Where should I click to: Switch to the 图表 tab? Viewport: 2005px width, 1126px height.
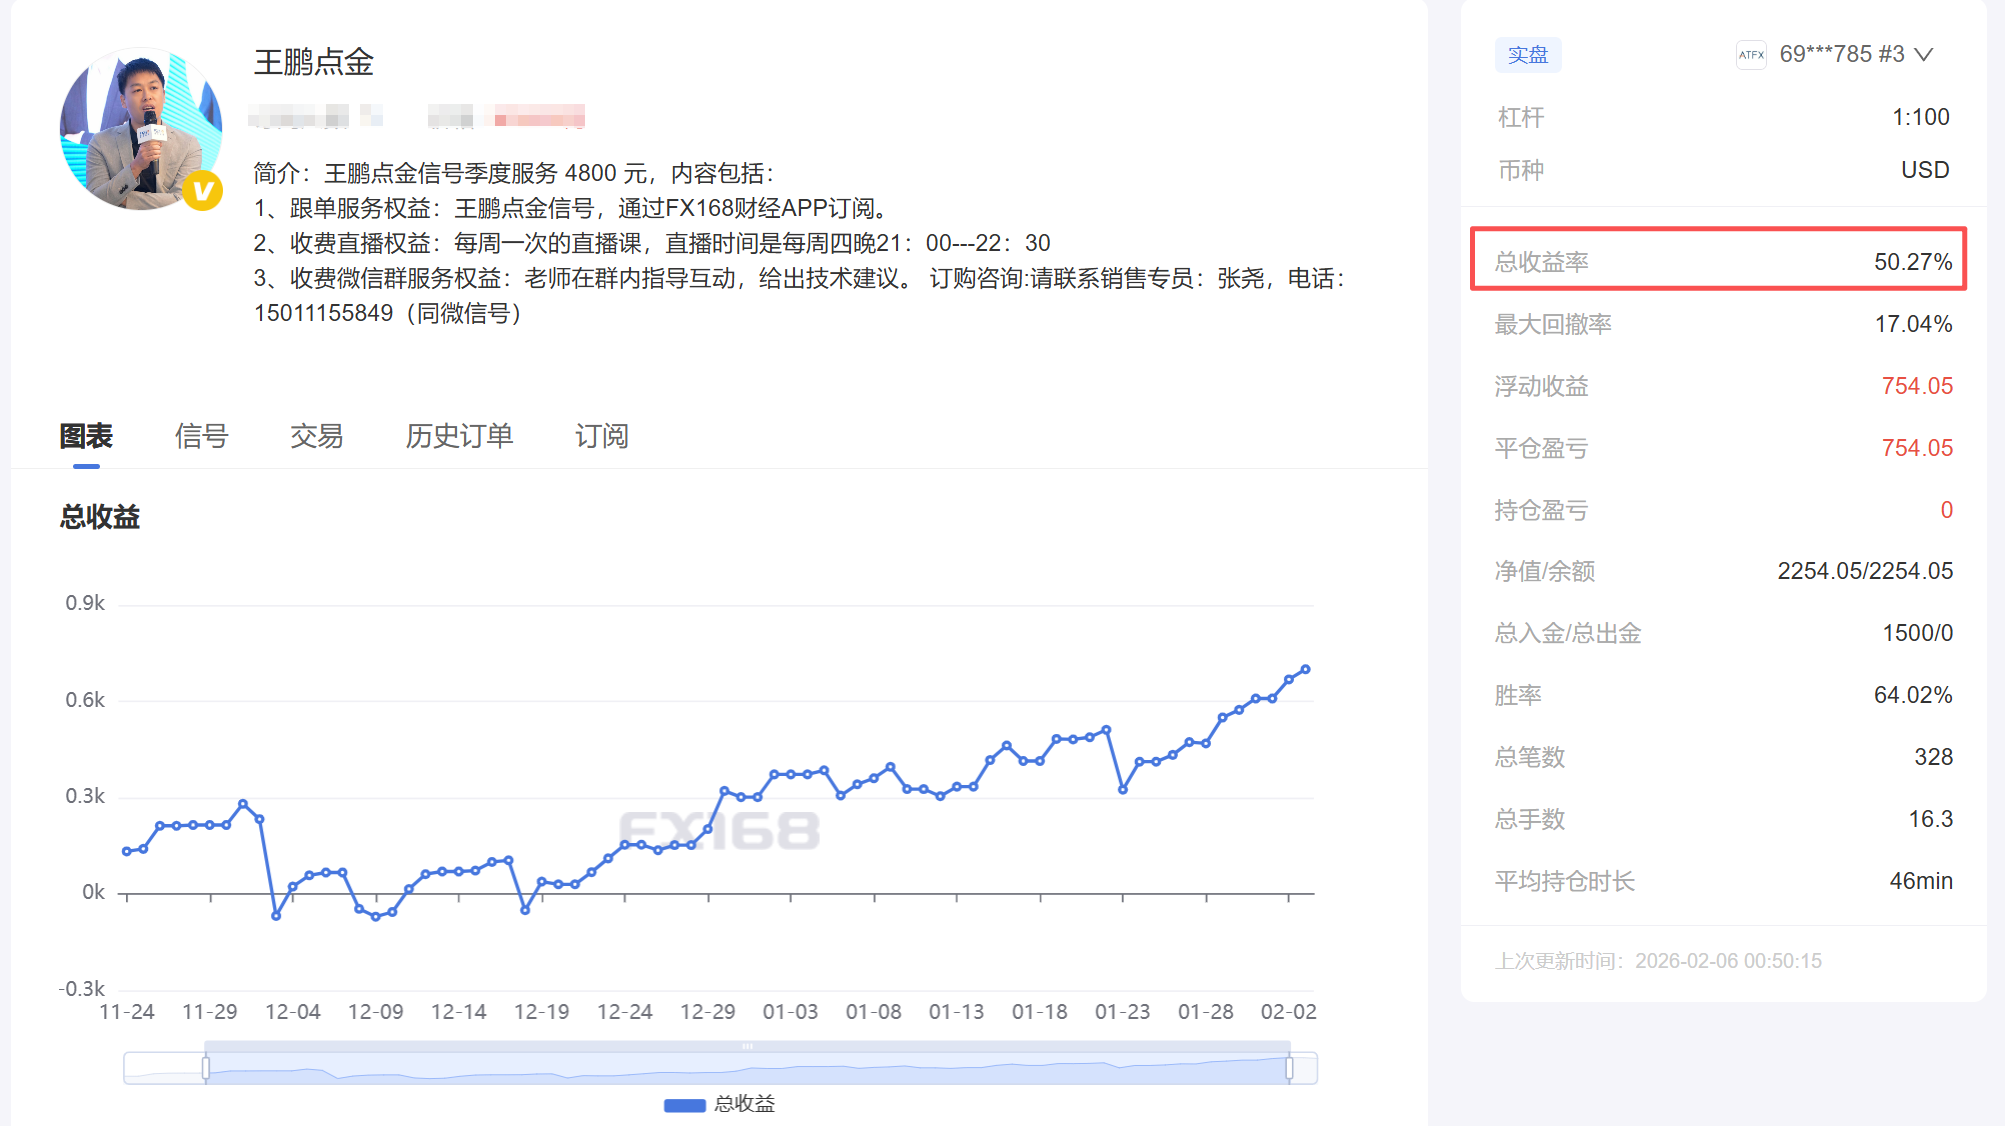(86, 436)
